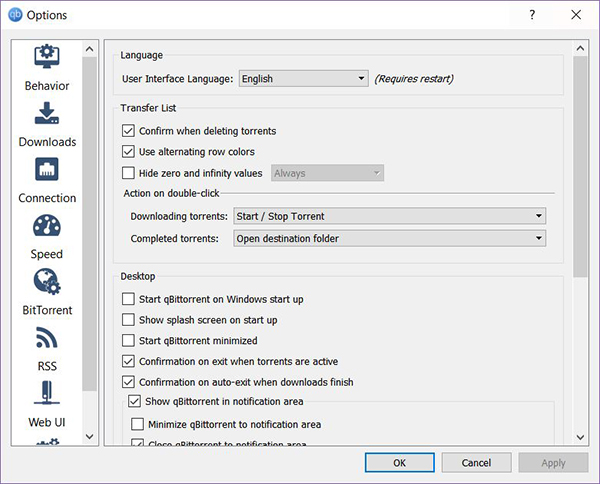The height and width of the screenshot is (484, 600).
Task: Enable Hide zero and infinity values
Action: (x=128, y=173)
